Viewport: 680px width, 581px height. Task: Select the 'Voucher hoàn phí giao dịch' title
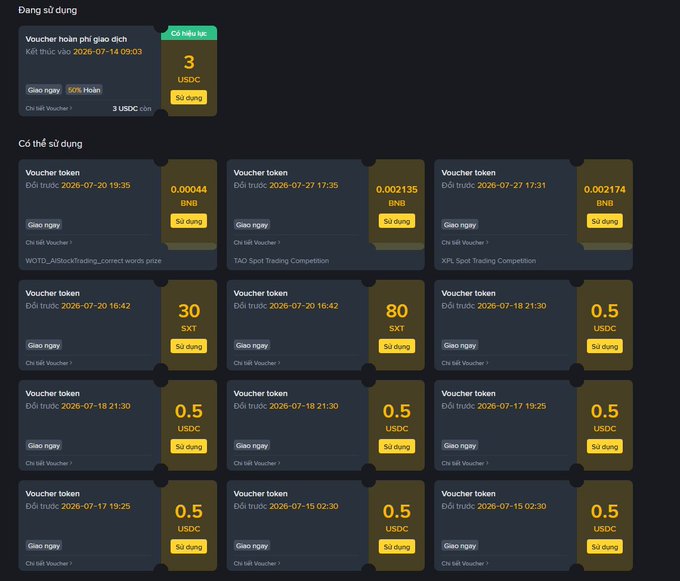pyautogui.click(x=76, y=39)
